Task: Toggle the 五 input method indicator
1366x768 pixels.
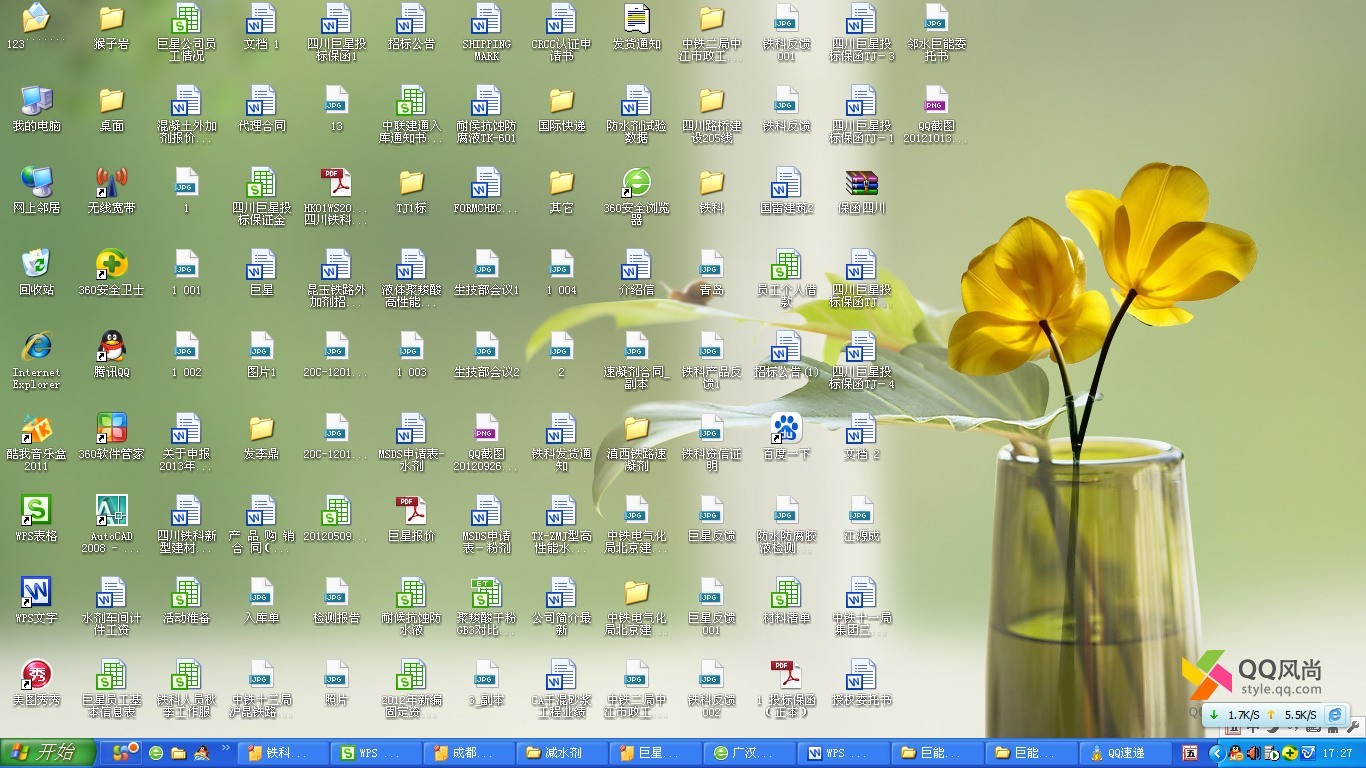Action: coord(1190,753)
